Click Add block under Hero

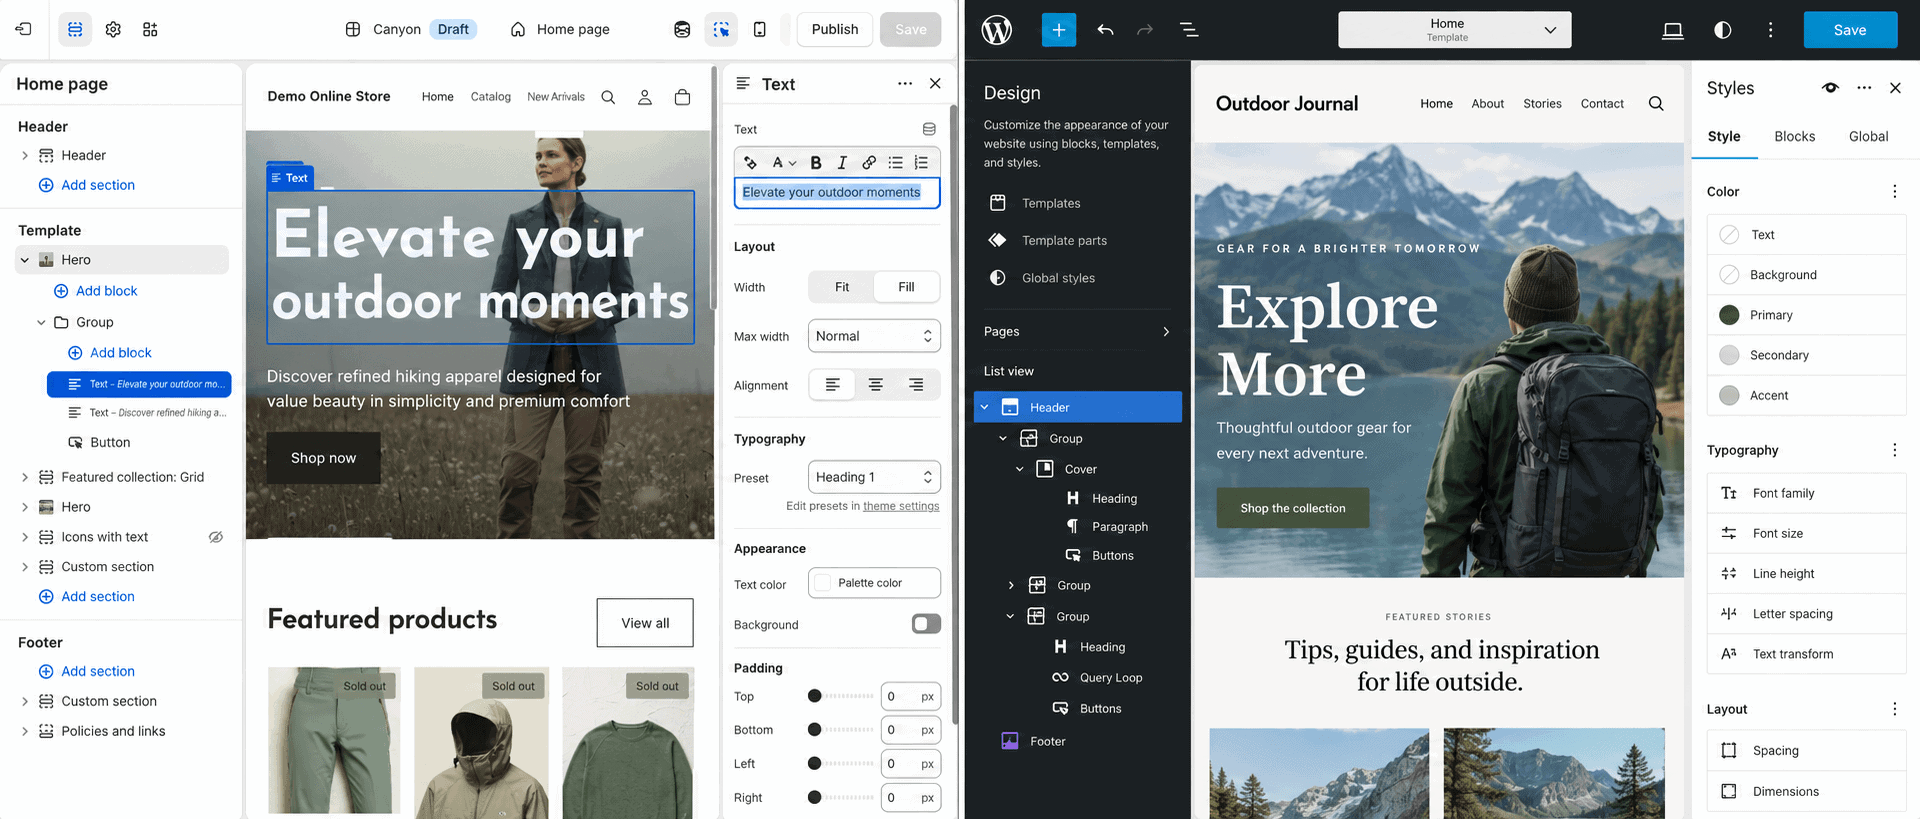click(x=96, y=291)
